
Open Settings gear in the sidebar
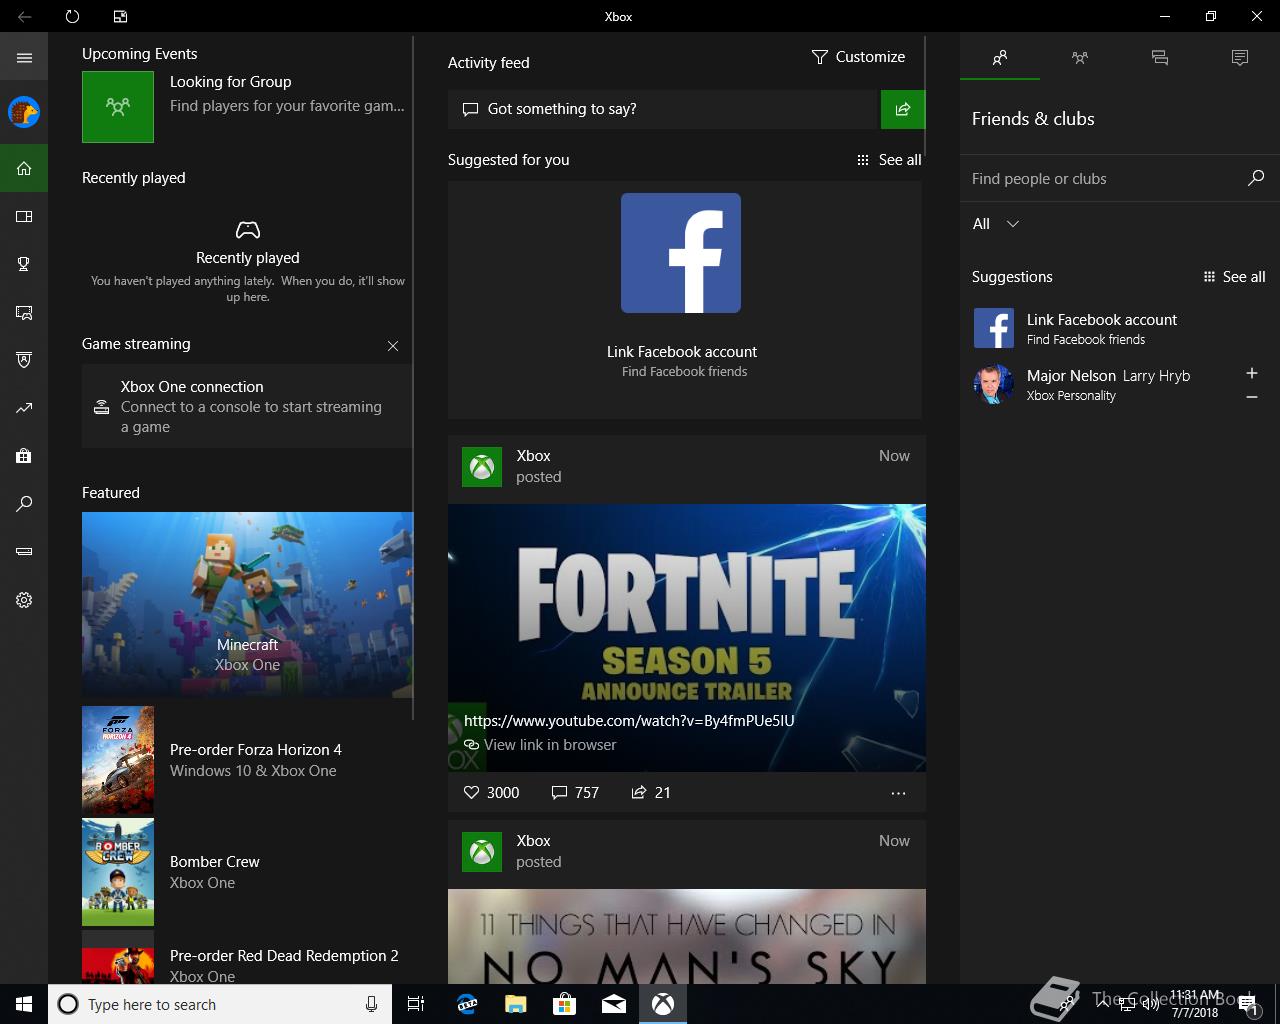[x=24, y=600]
